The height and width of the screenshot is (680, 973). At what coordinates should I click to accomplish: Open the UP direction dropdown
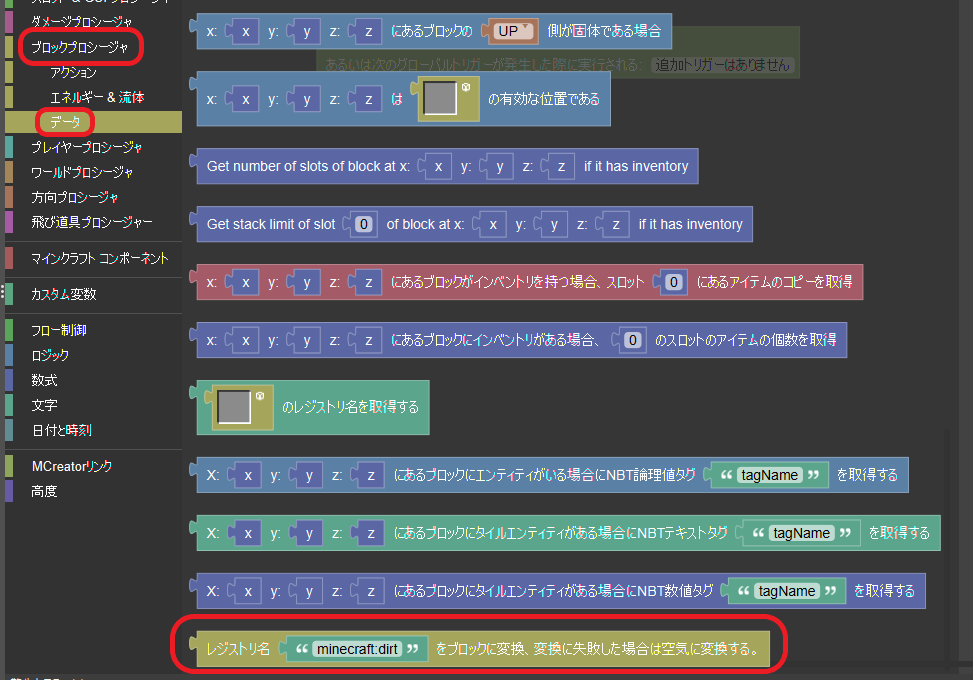point(514,32)
